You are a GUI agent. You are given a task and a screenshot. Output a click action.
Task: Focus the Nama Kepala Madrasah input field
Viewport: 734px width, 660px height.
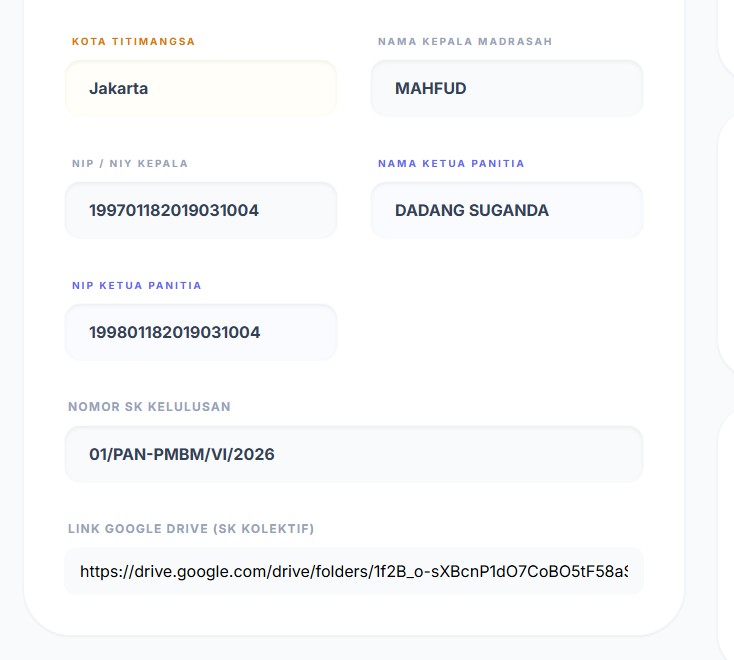tap(506, 88)
